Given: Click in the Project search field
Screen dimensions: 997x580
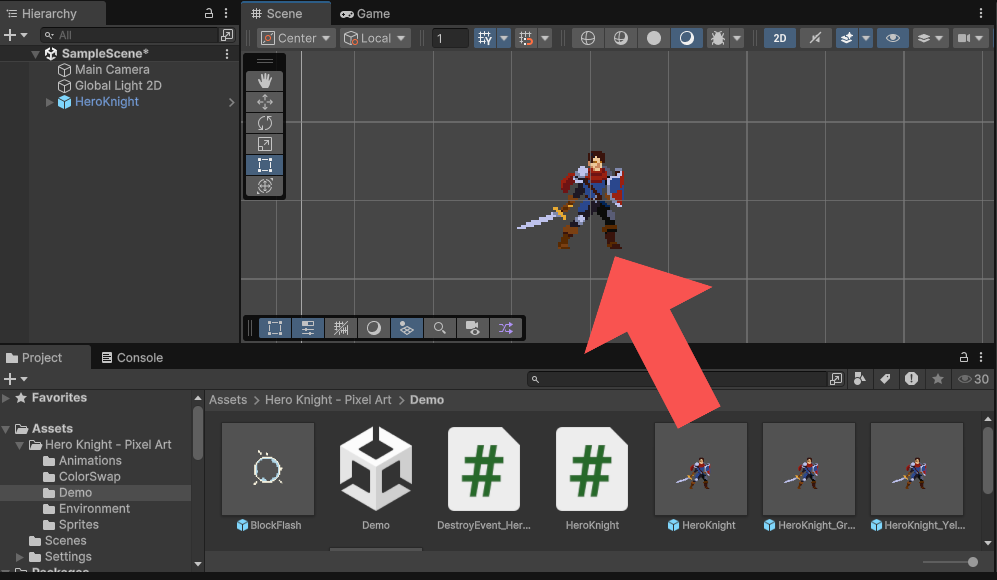Looking at the screenshot, I should pyautogui.click(x=678, y=379).
